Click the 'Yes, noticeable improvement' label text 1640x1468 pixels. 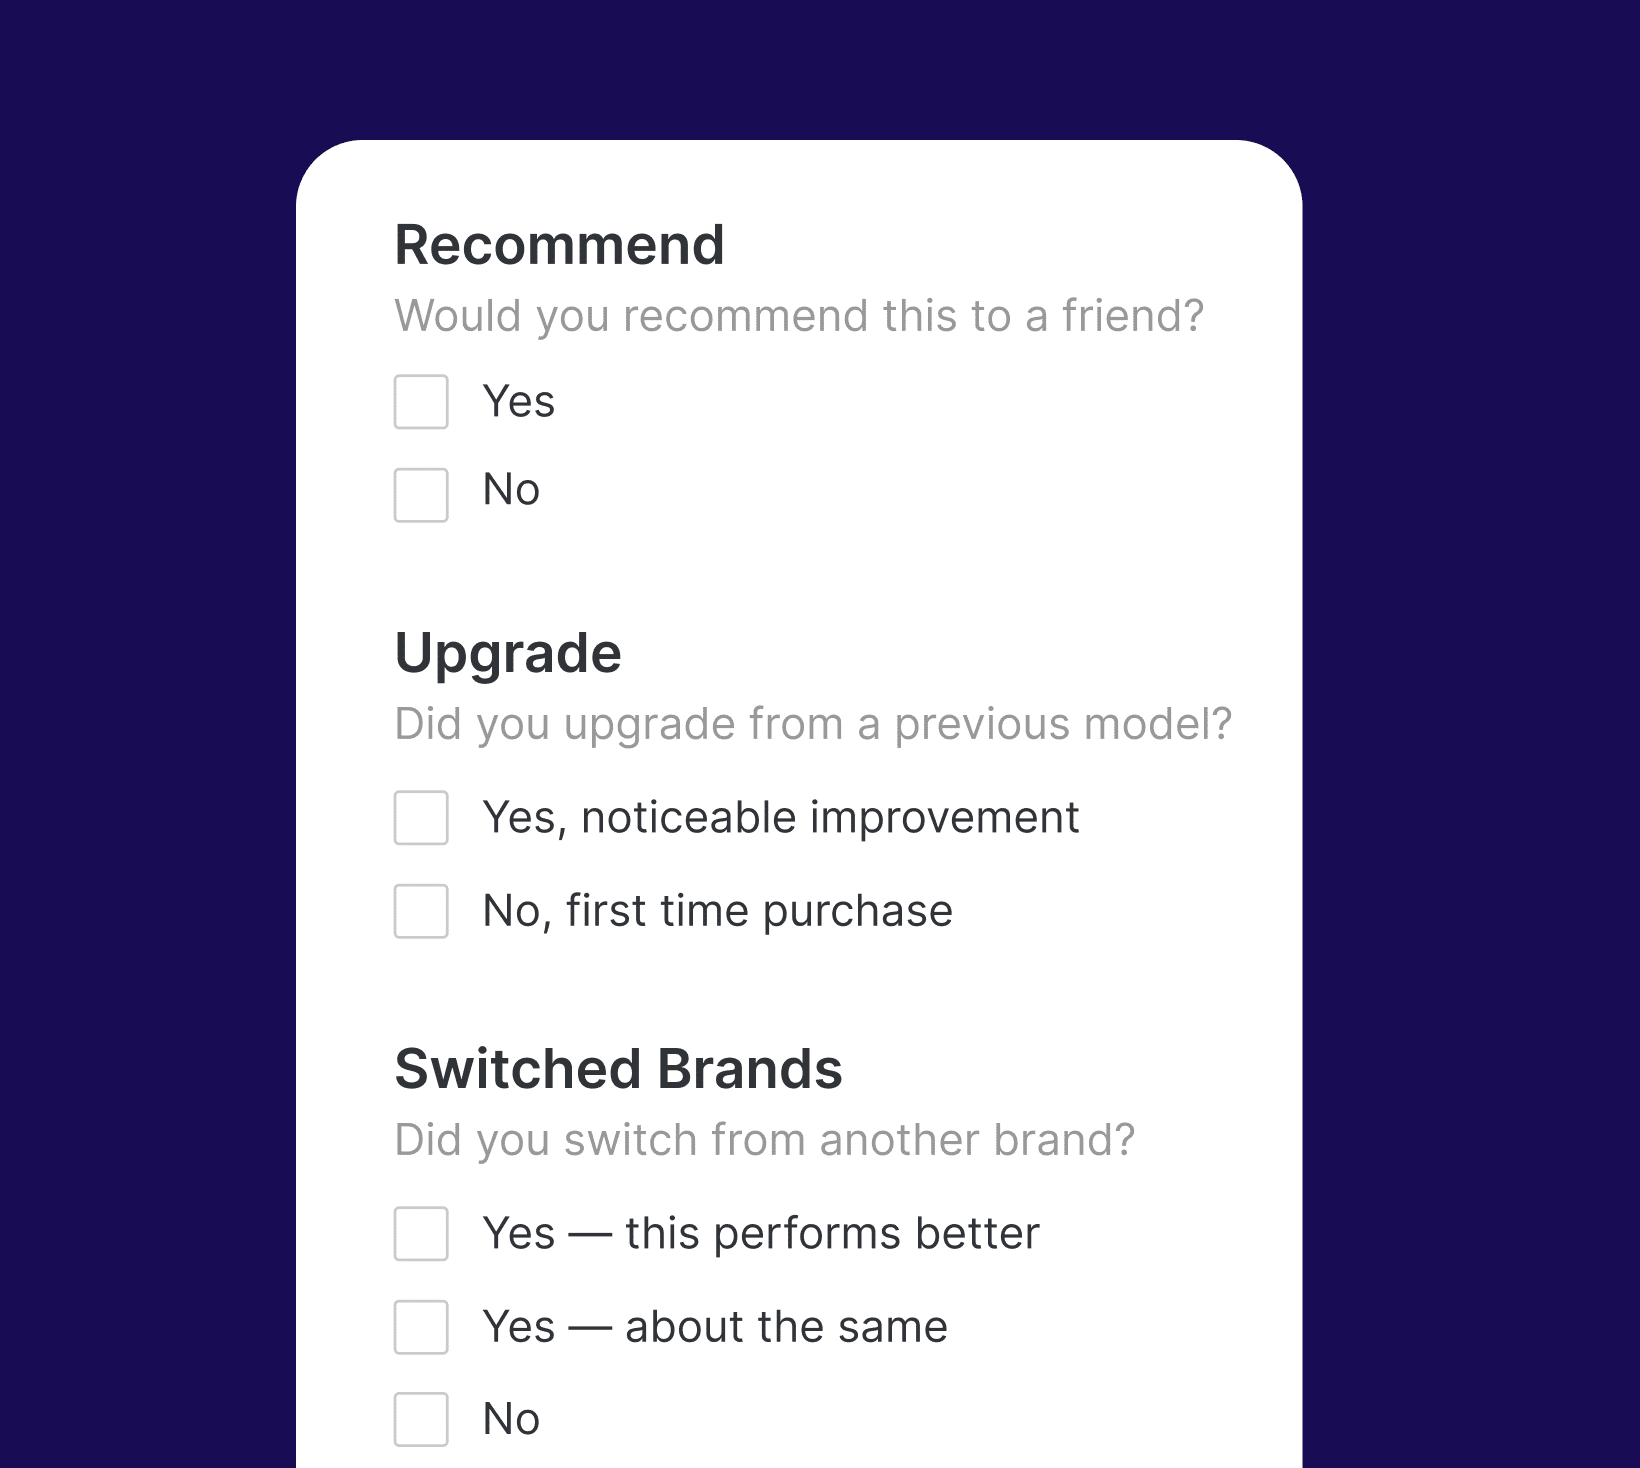pos(781,818)
